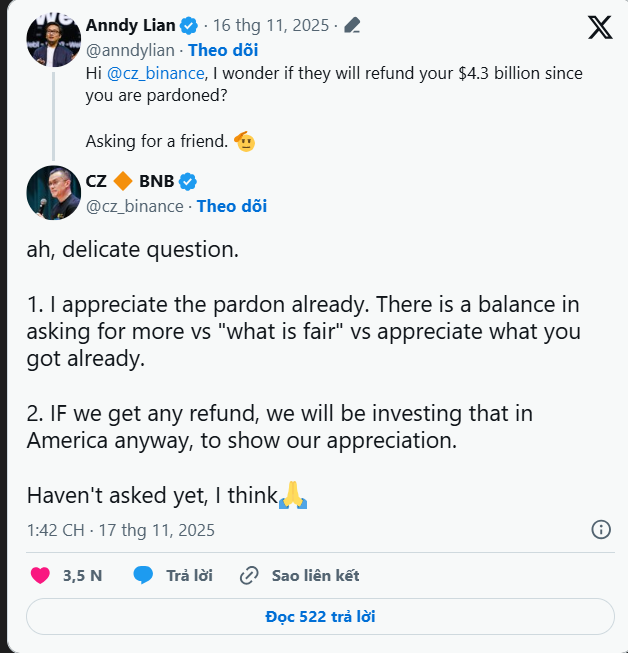Open Đọc 522 trả lời replies button
This screenshot has width=628, height=653.
320,616
